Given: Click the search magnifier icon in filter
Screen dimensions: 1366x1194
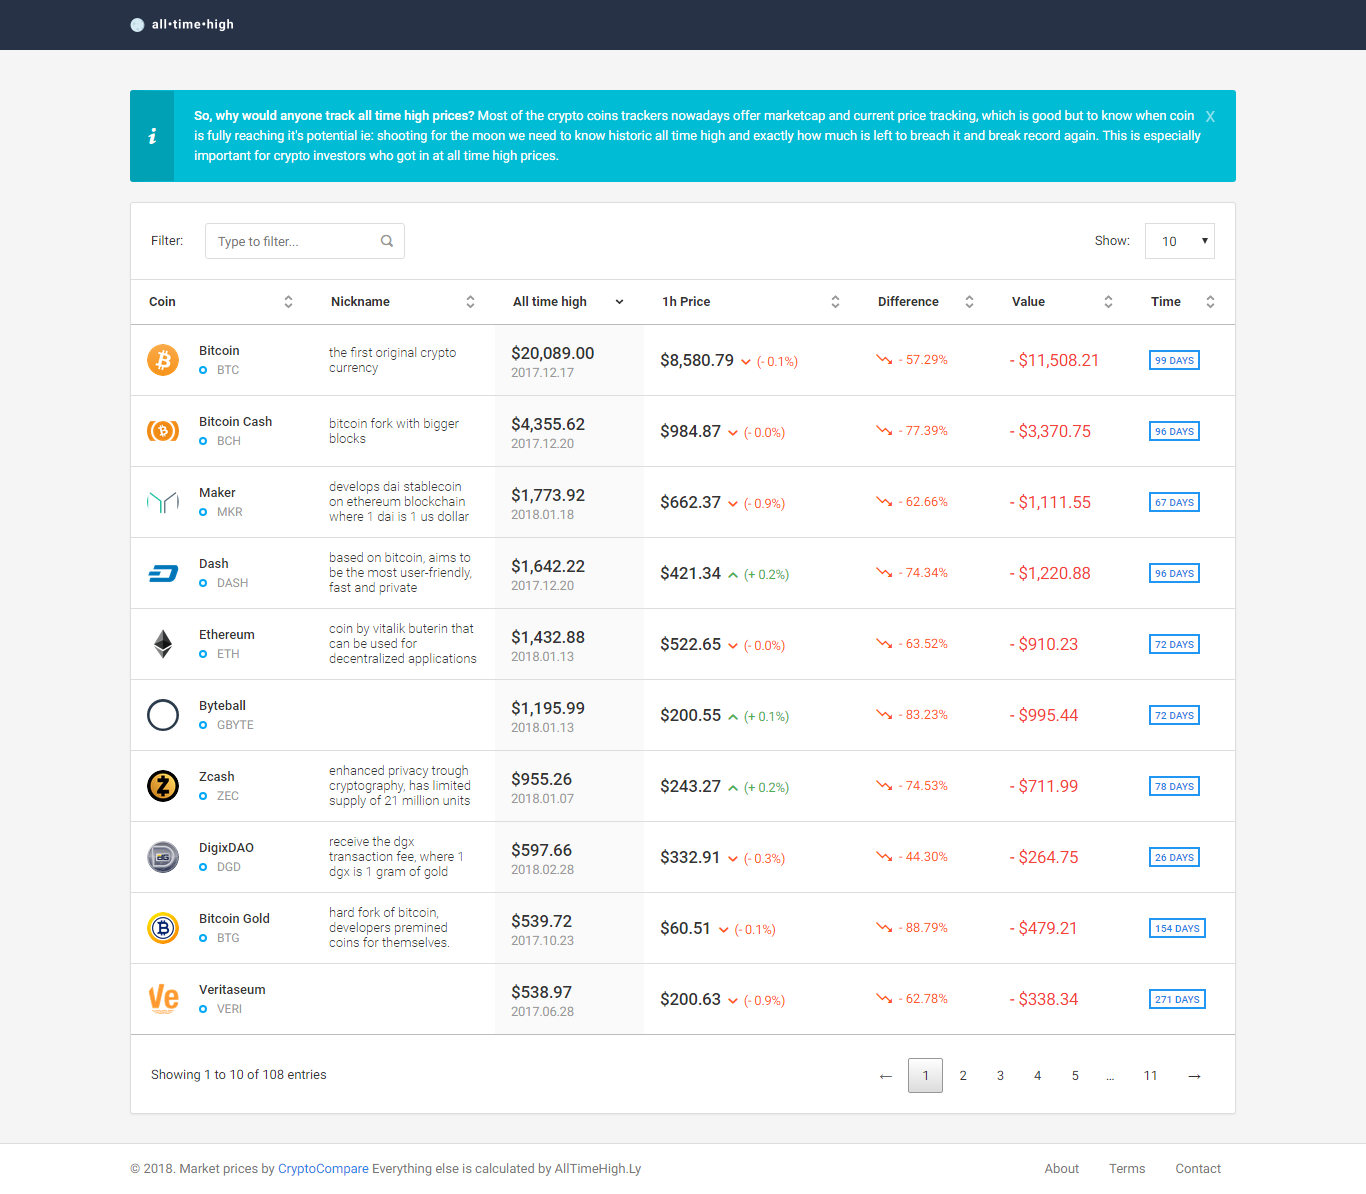Looking at the screenshot, I should click(387, 241).
